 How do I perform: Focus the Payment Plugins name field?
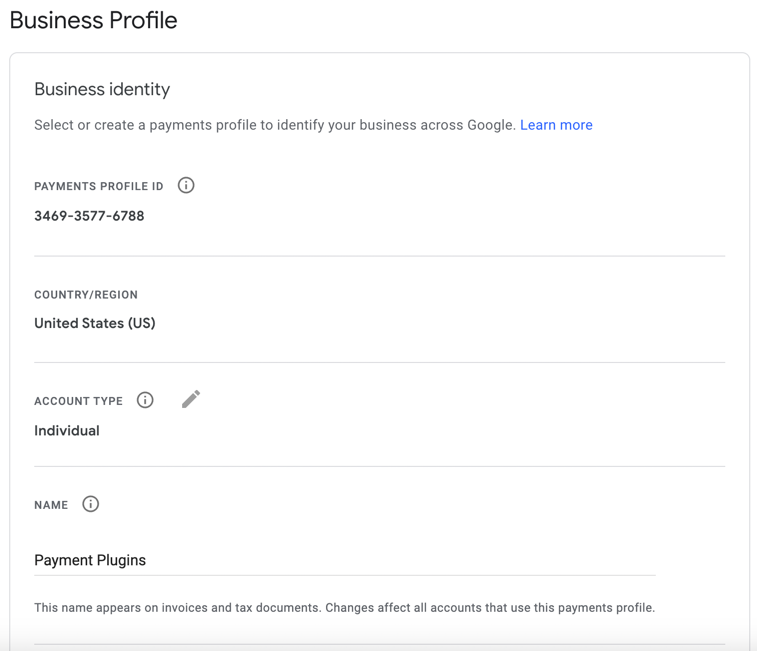click(345, 560)
